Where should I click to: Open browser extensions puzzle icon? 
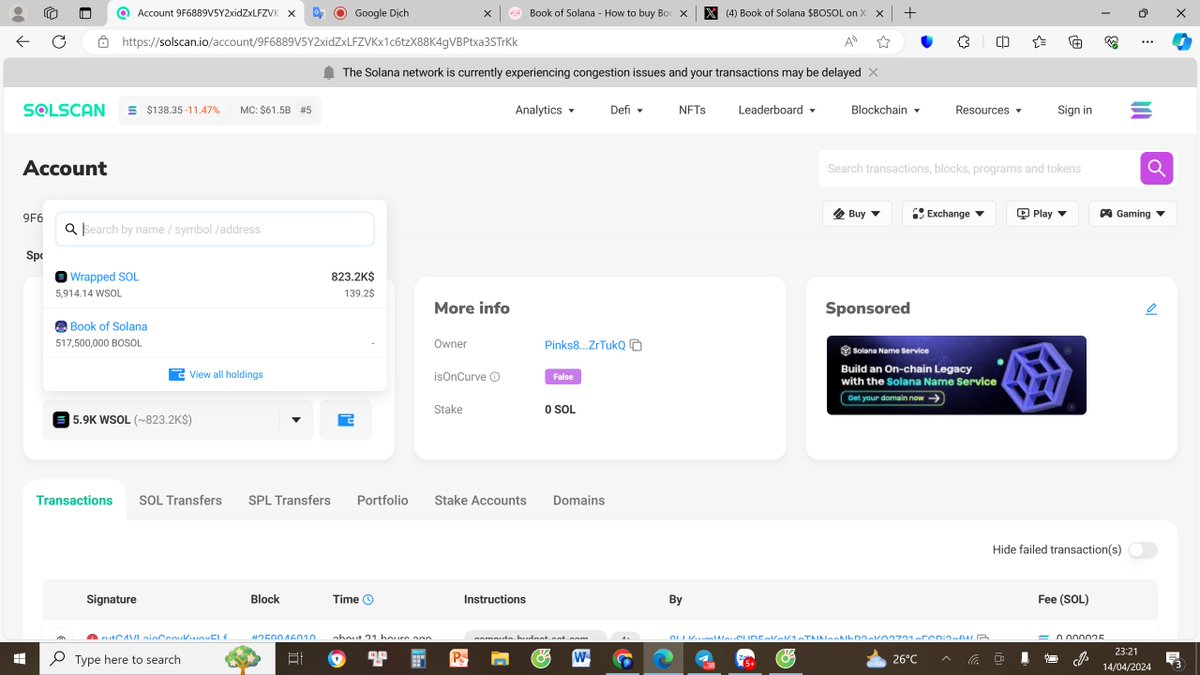(963, 42)
